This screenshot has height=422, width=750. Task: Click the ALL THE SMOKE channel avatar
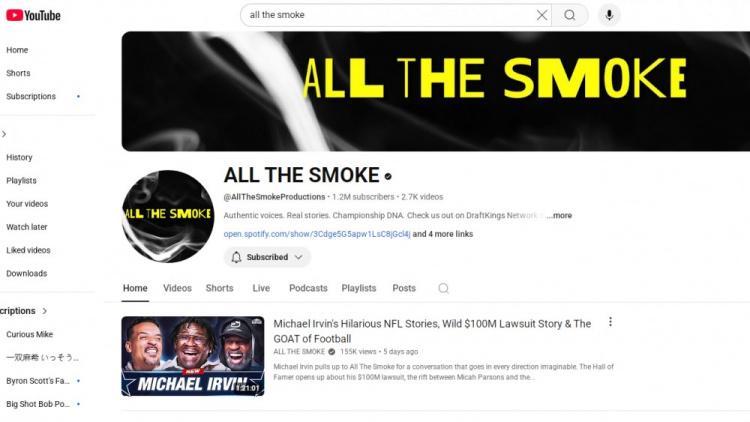(168, 216)
